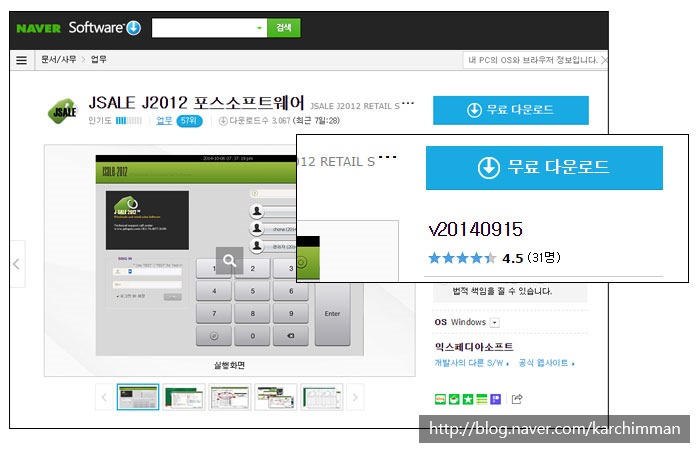Image resolution: width=700 pixels, height=453 pixels.
Task: Show next thumbnails with right arrow
Action: [355, 397]
